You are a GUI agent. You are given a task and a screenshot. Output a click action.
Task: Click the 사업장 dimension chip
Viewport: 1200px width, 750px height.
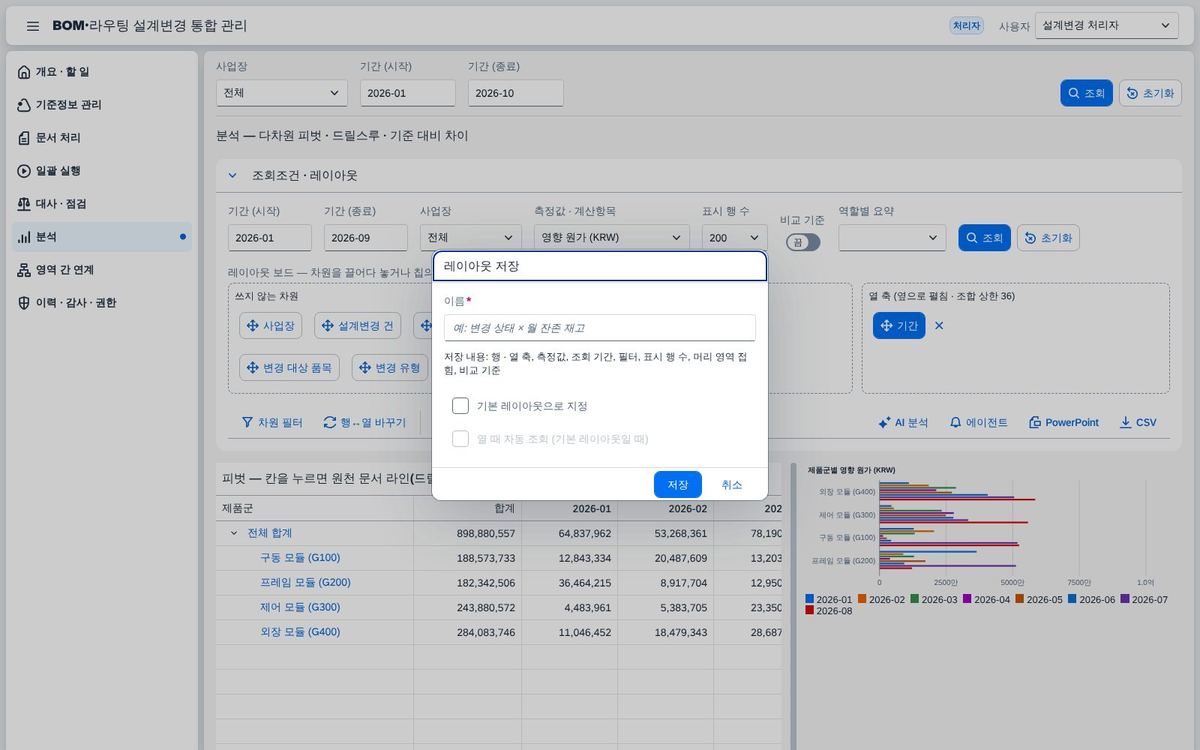pos(270,326)
